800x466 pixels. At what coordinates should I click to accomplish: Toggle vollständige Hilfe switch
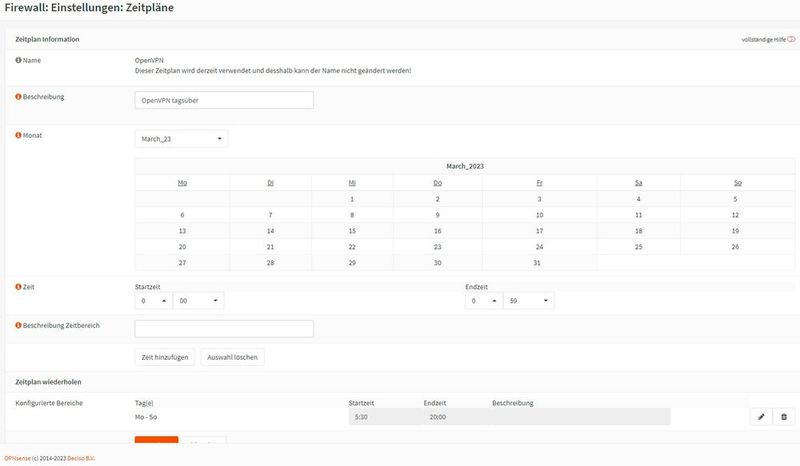pos(791,39)
